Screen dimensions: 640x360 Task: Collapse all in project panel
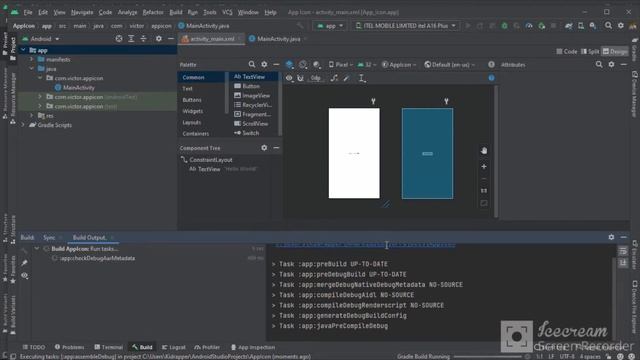[x=143, y=39]
